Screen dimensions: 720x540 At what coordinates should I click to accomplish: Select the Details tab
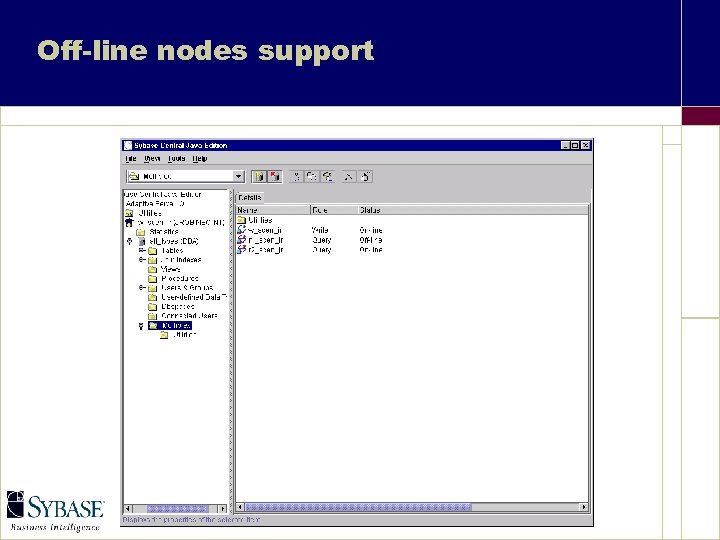coord(250,197)
